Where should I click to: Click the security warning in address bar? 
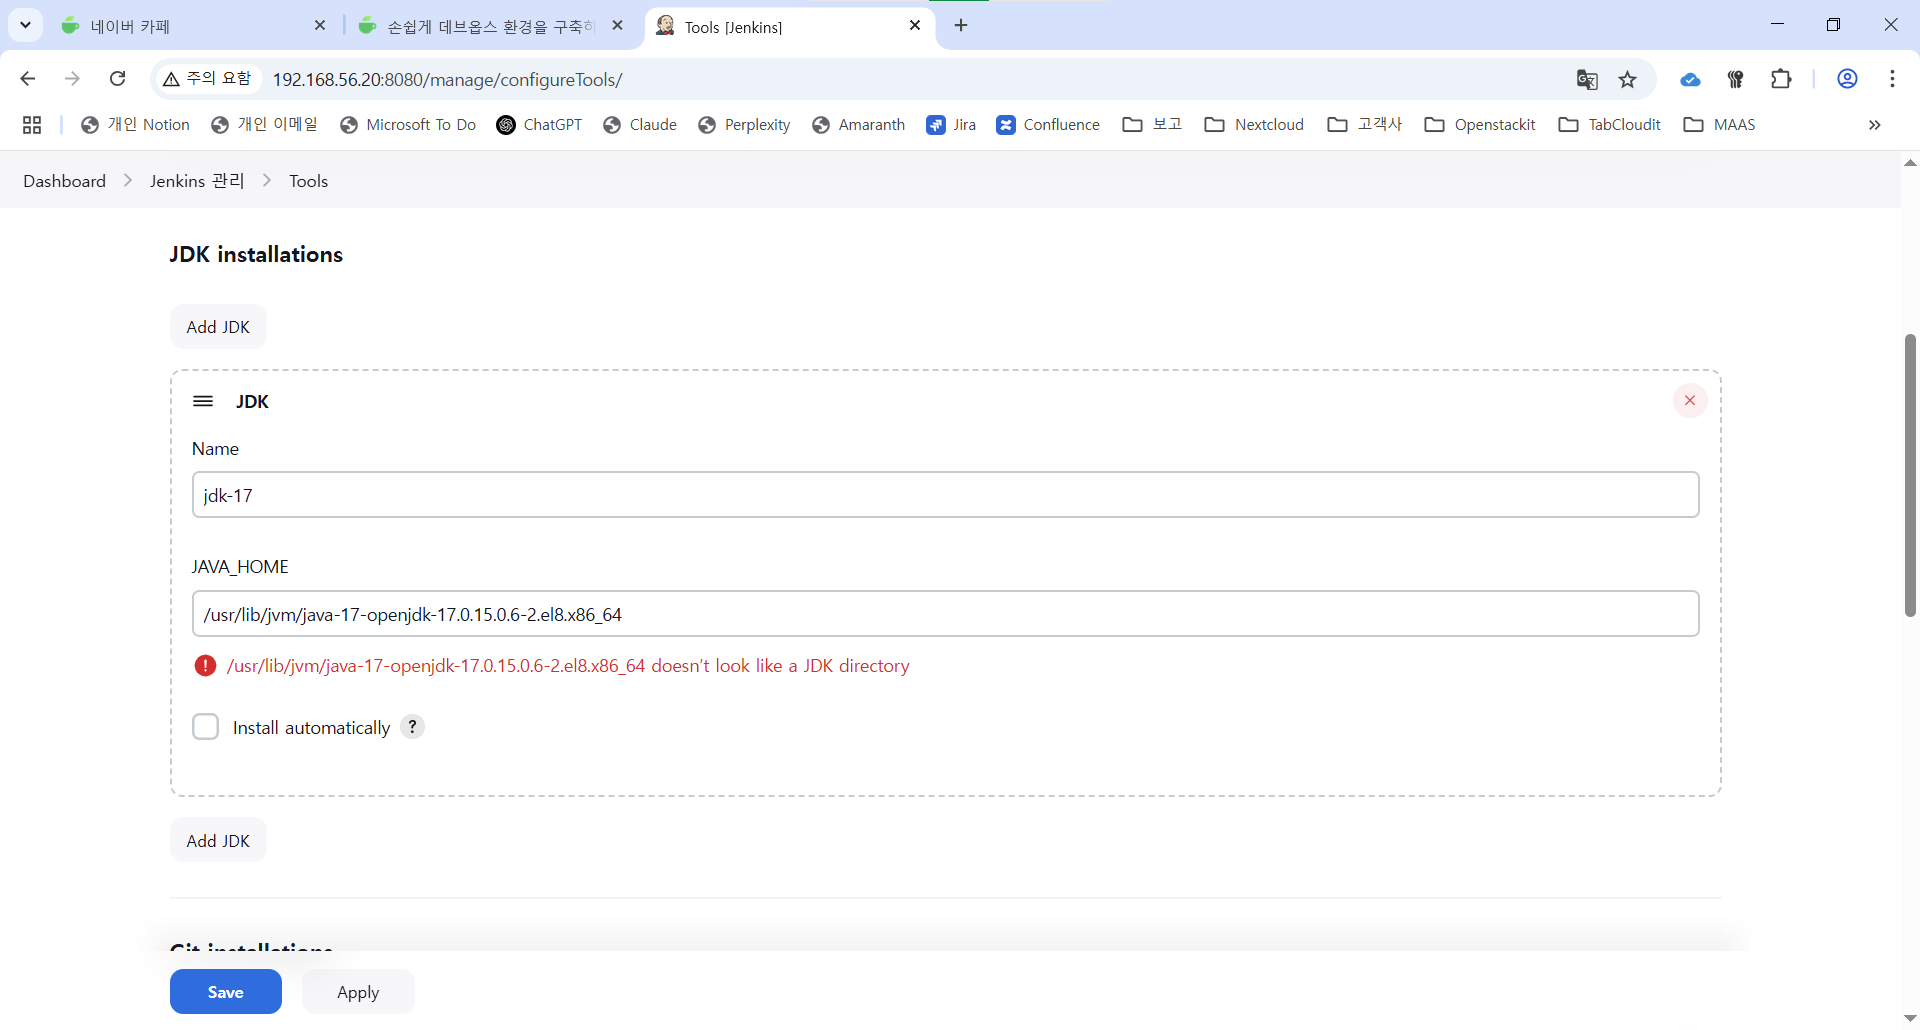(x=207, y=79)
